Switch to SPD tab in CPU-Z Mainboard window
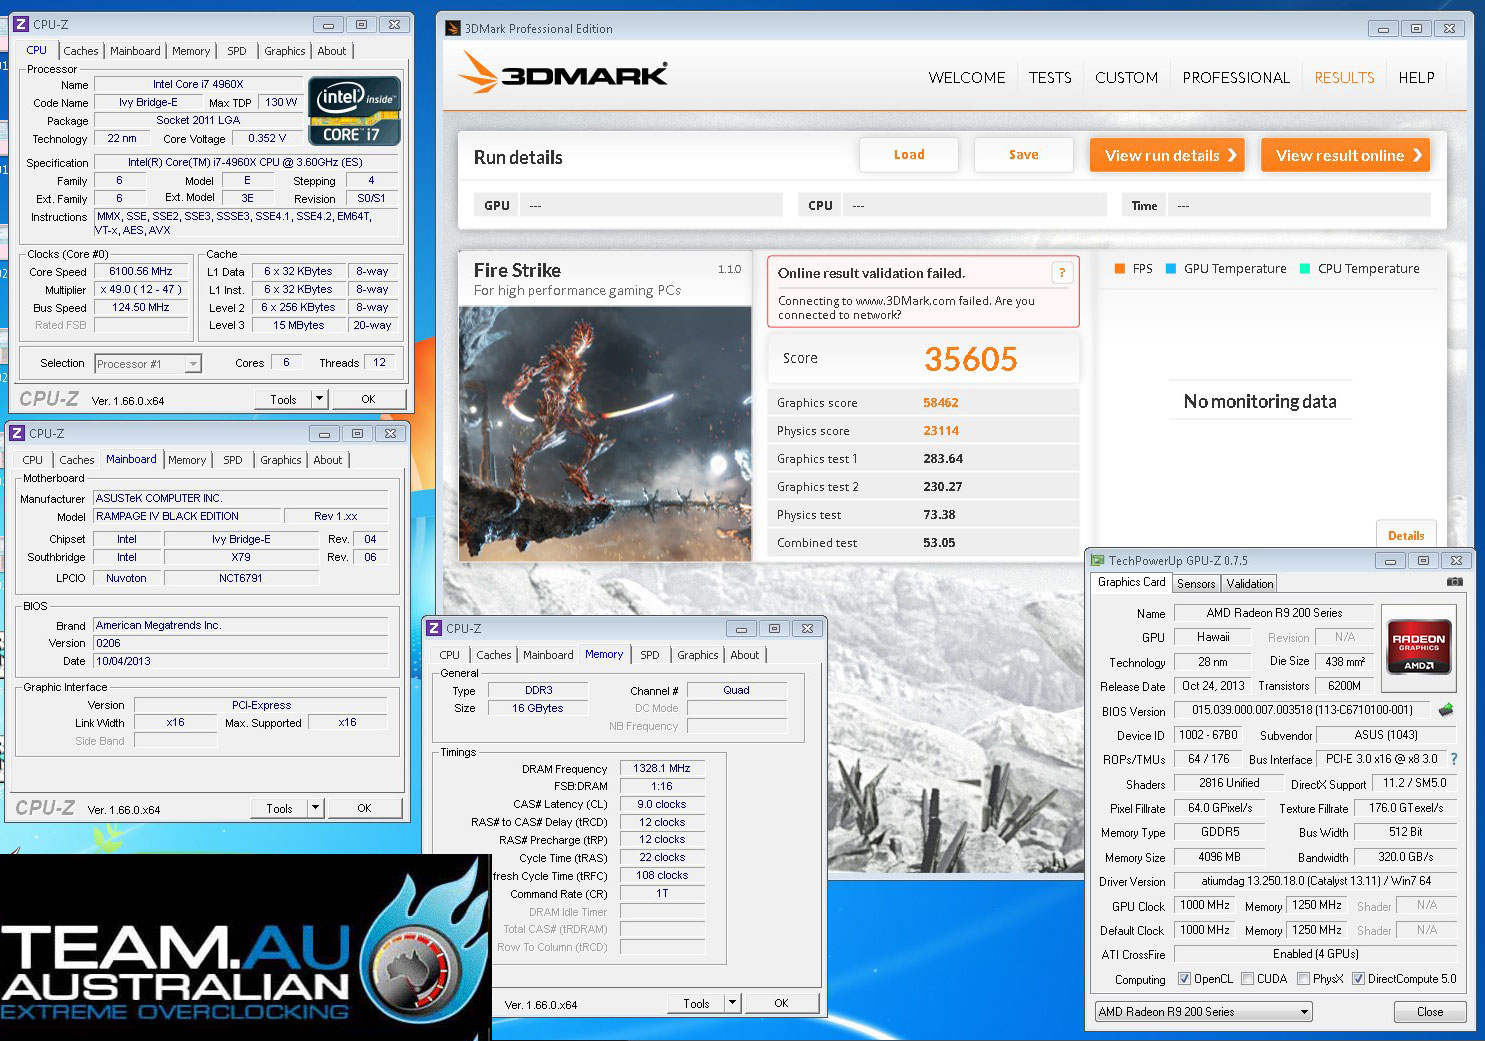The height and width of the screenshot is (1041, 1485). (233, 460)
